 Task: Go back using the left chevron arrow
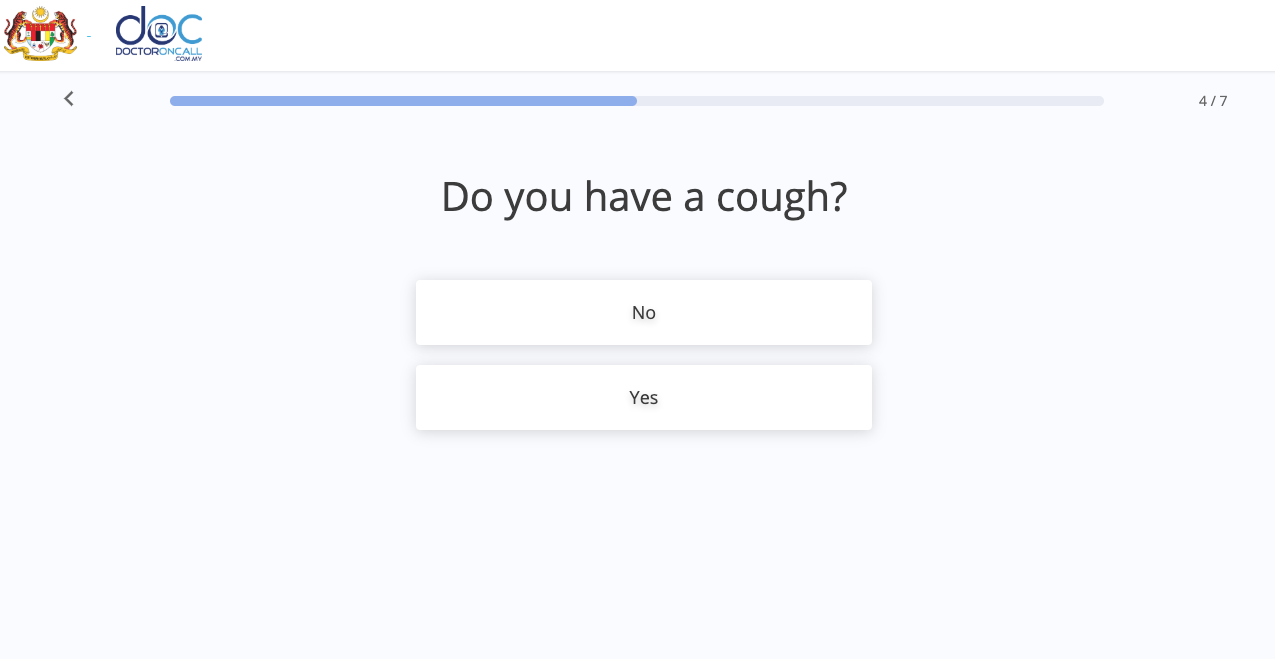coord(69,99)
